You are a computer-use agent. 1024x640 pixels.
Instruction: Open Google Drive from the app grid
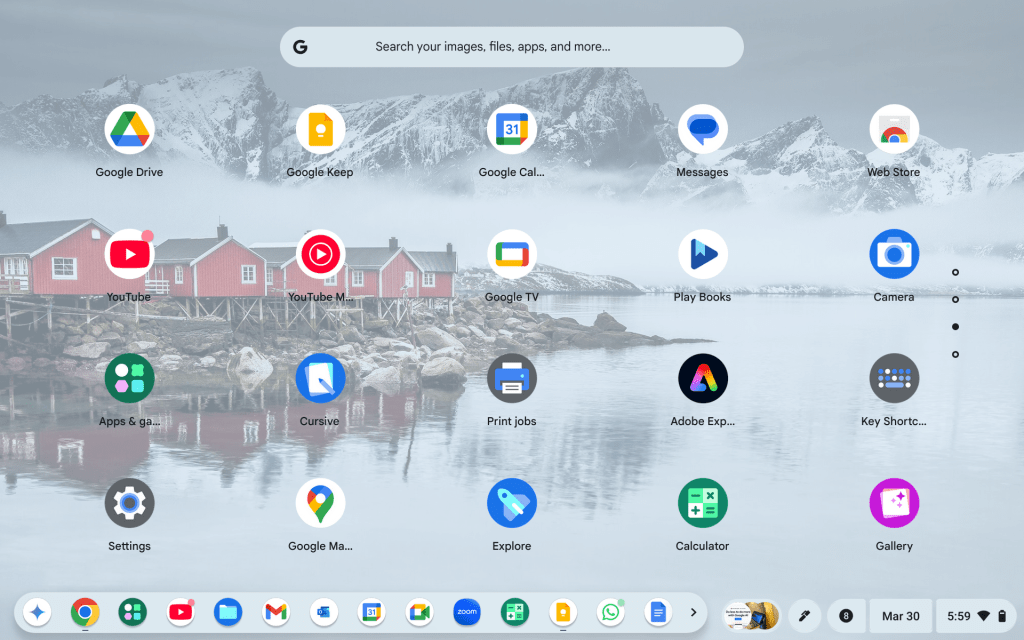click(129, 130)
